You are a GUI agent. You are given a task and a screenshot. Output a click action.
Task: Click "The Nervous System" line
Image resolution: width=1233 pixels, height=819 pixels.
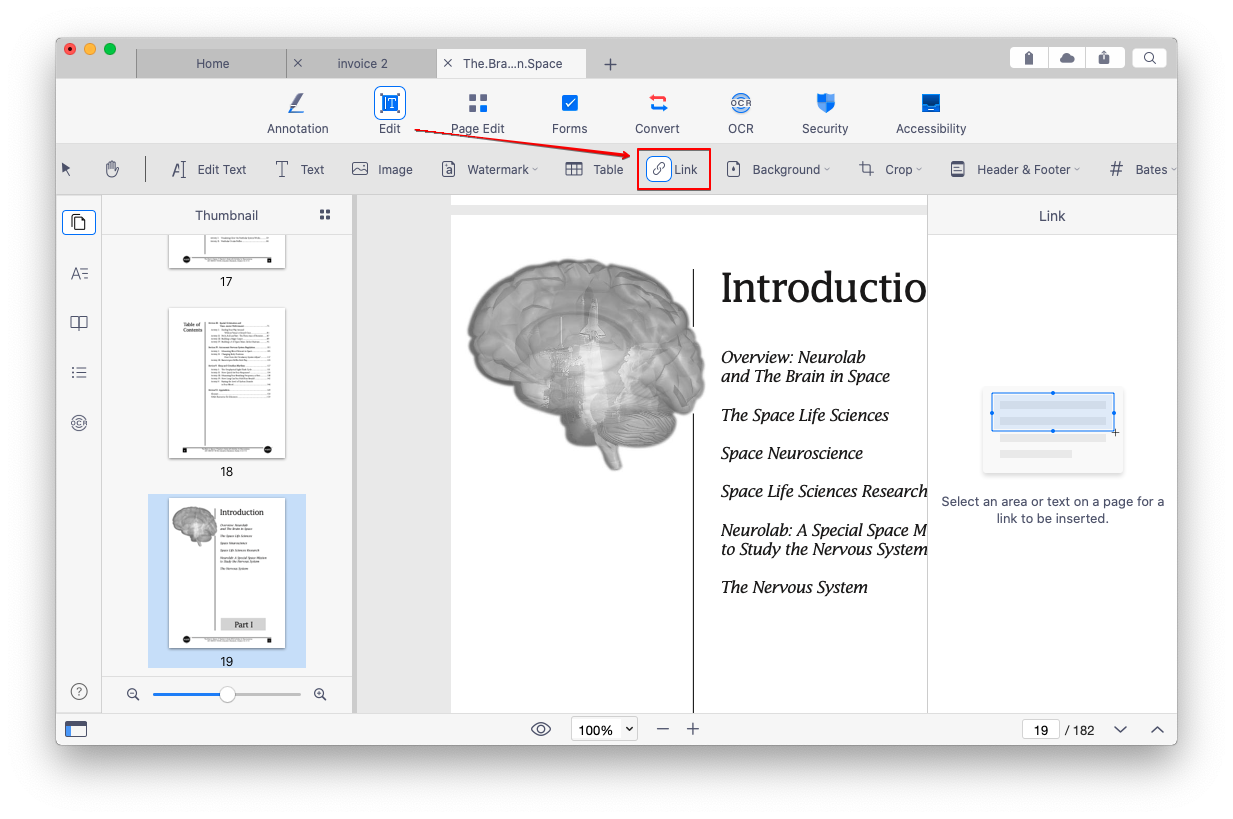(794, 587)
